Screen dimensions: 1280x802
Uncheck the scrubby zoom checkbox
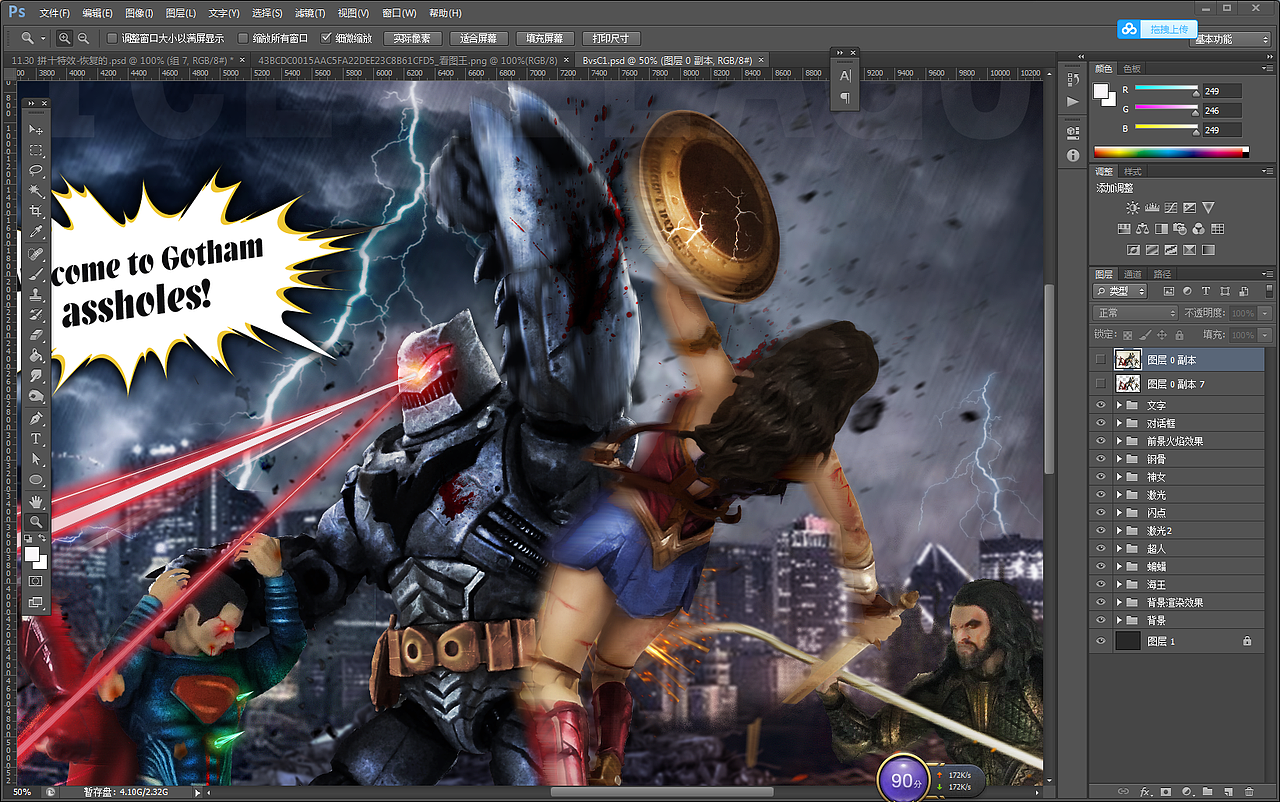click(326, 38)
